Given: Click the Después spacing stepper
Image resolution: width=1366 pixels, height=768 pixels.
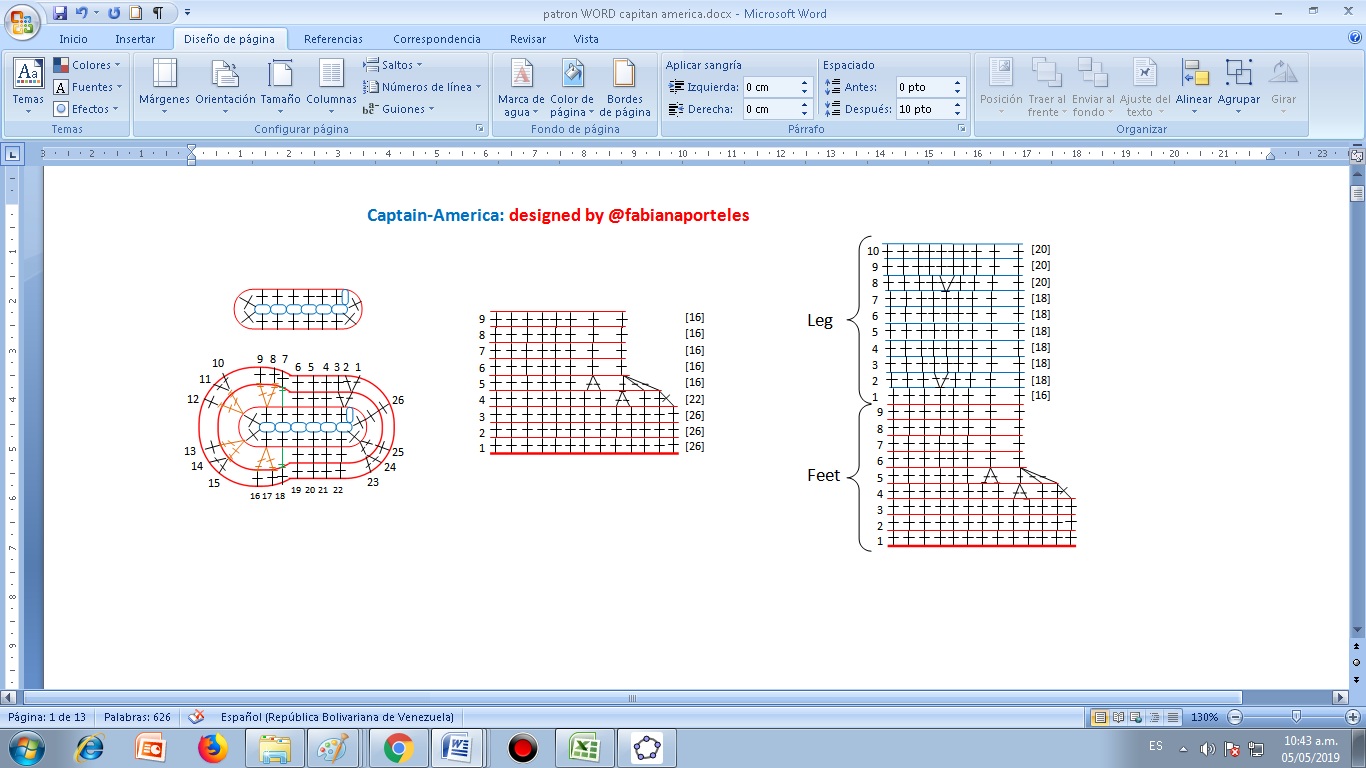Looking at the screenshot, I should [957, 109].
